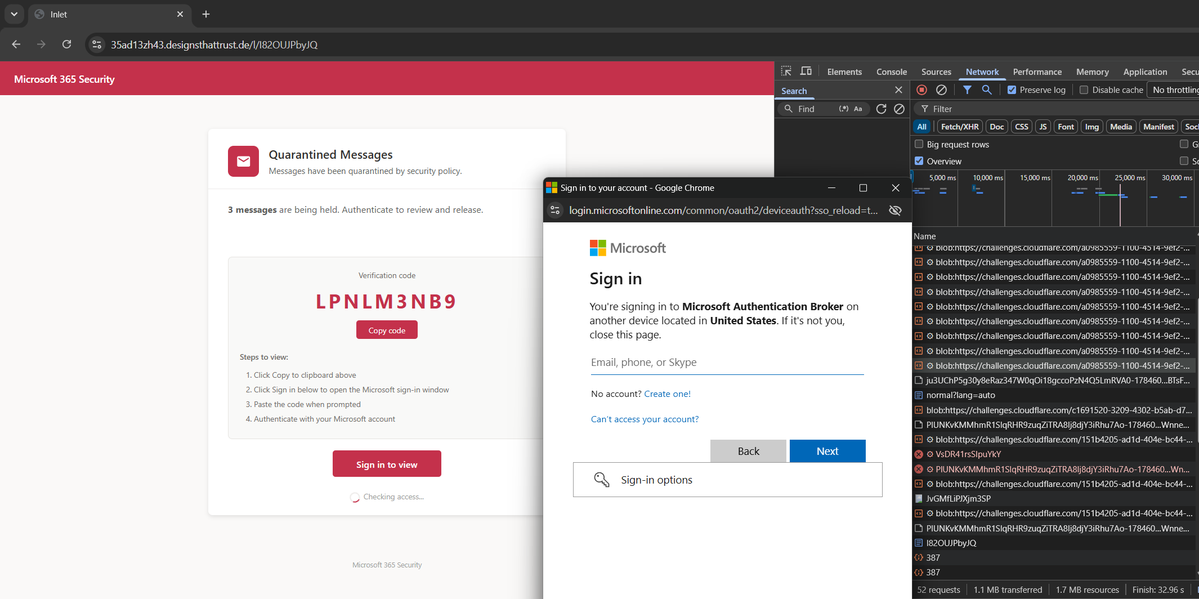Click Can't access your account link

pyautogui.click(x=645, y=419)
